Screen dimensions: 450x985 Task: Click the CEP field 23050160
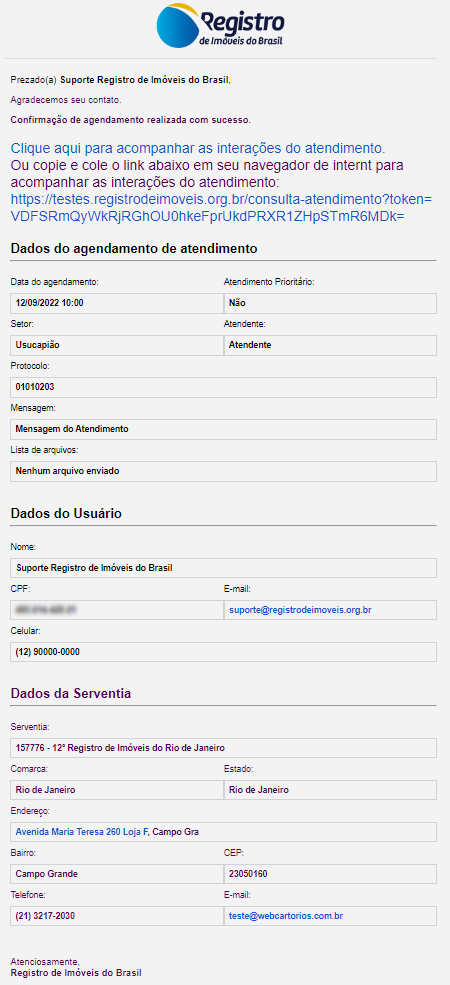click(330, 874)
